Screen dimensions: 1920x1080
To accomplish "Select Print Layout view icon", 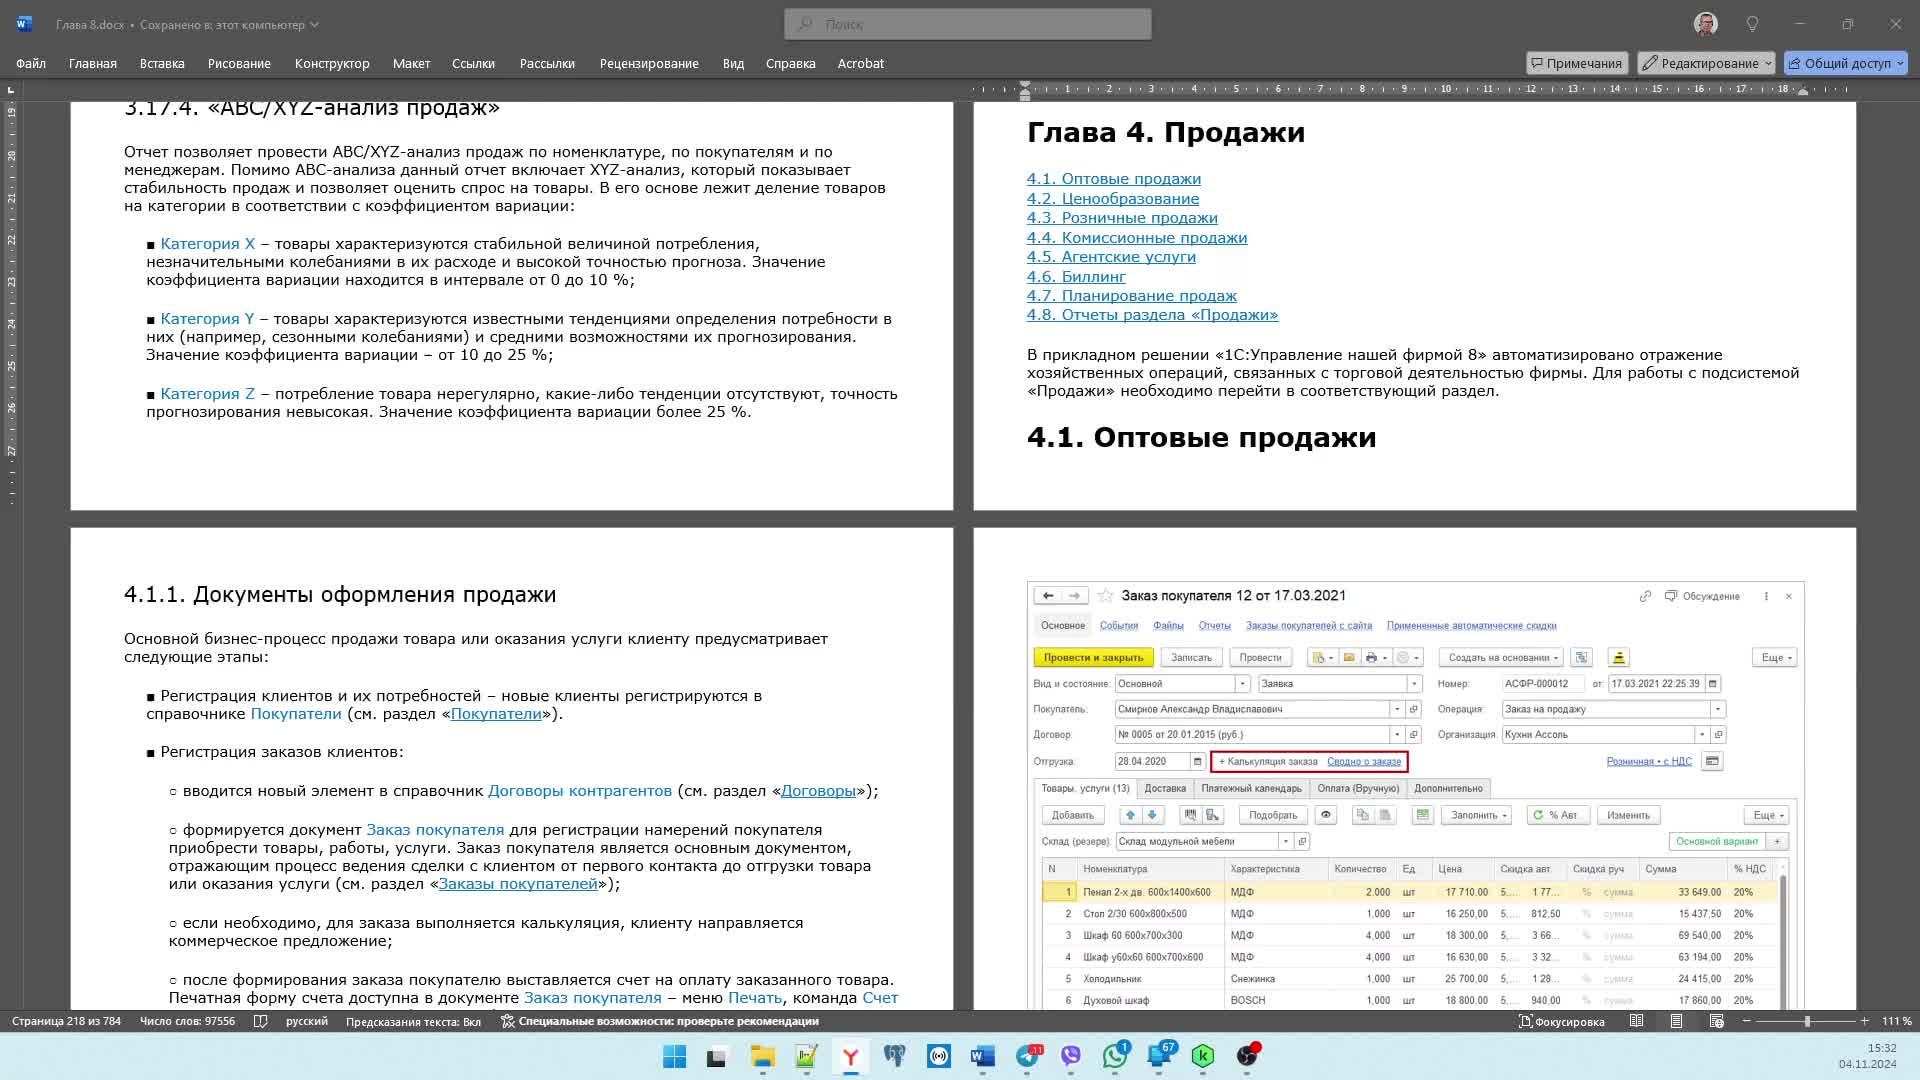I will pyautogui.click(x=1676, y=1021).
